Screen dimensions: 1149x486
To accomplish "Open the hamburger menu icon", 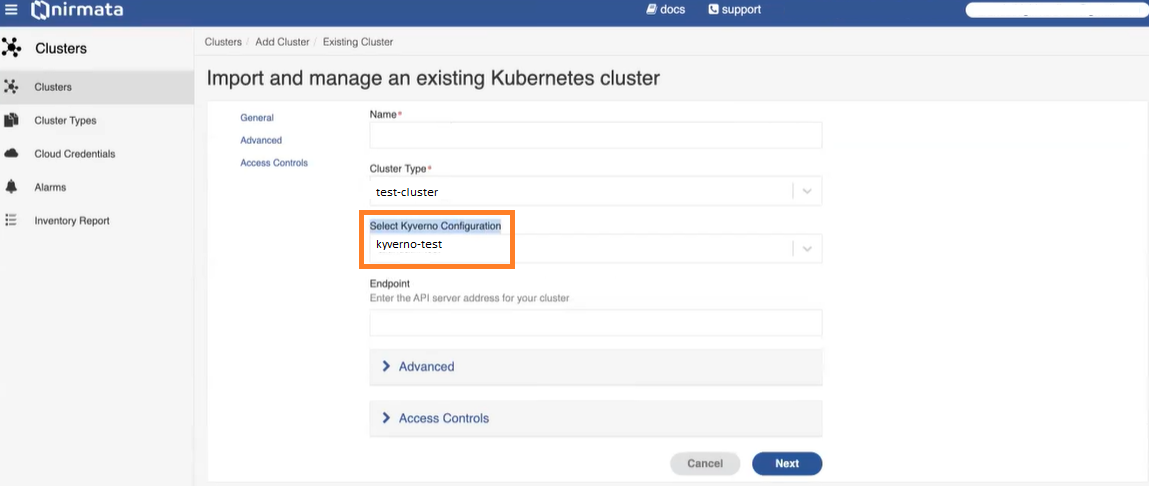I will (11, 10).
